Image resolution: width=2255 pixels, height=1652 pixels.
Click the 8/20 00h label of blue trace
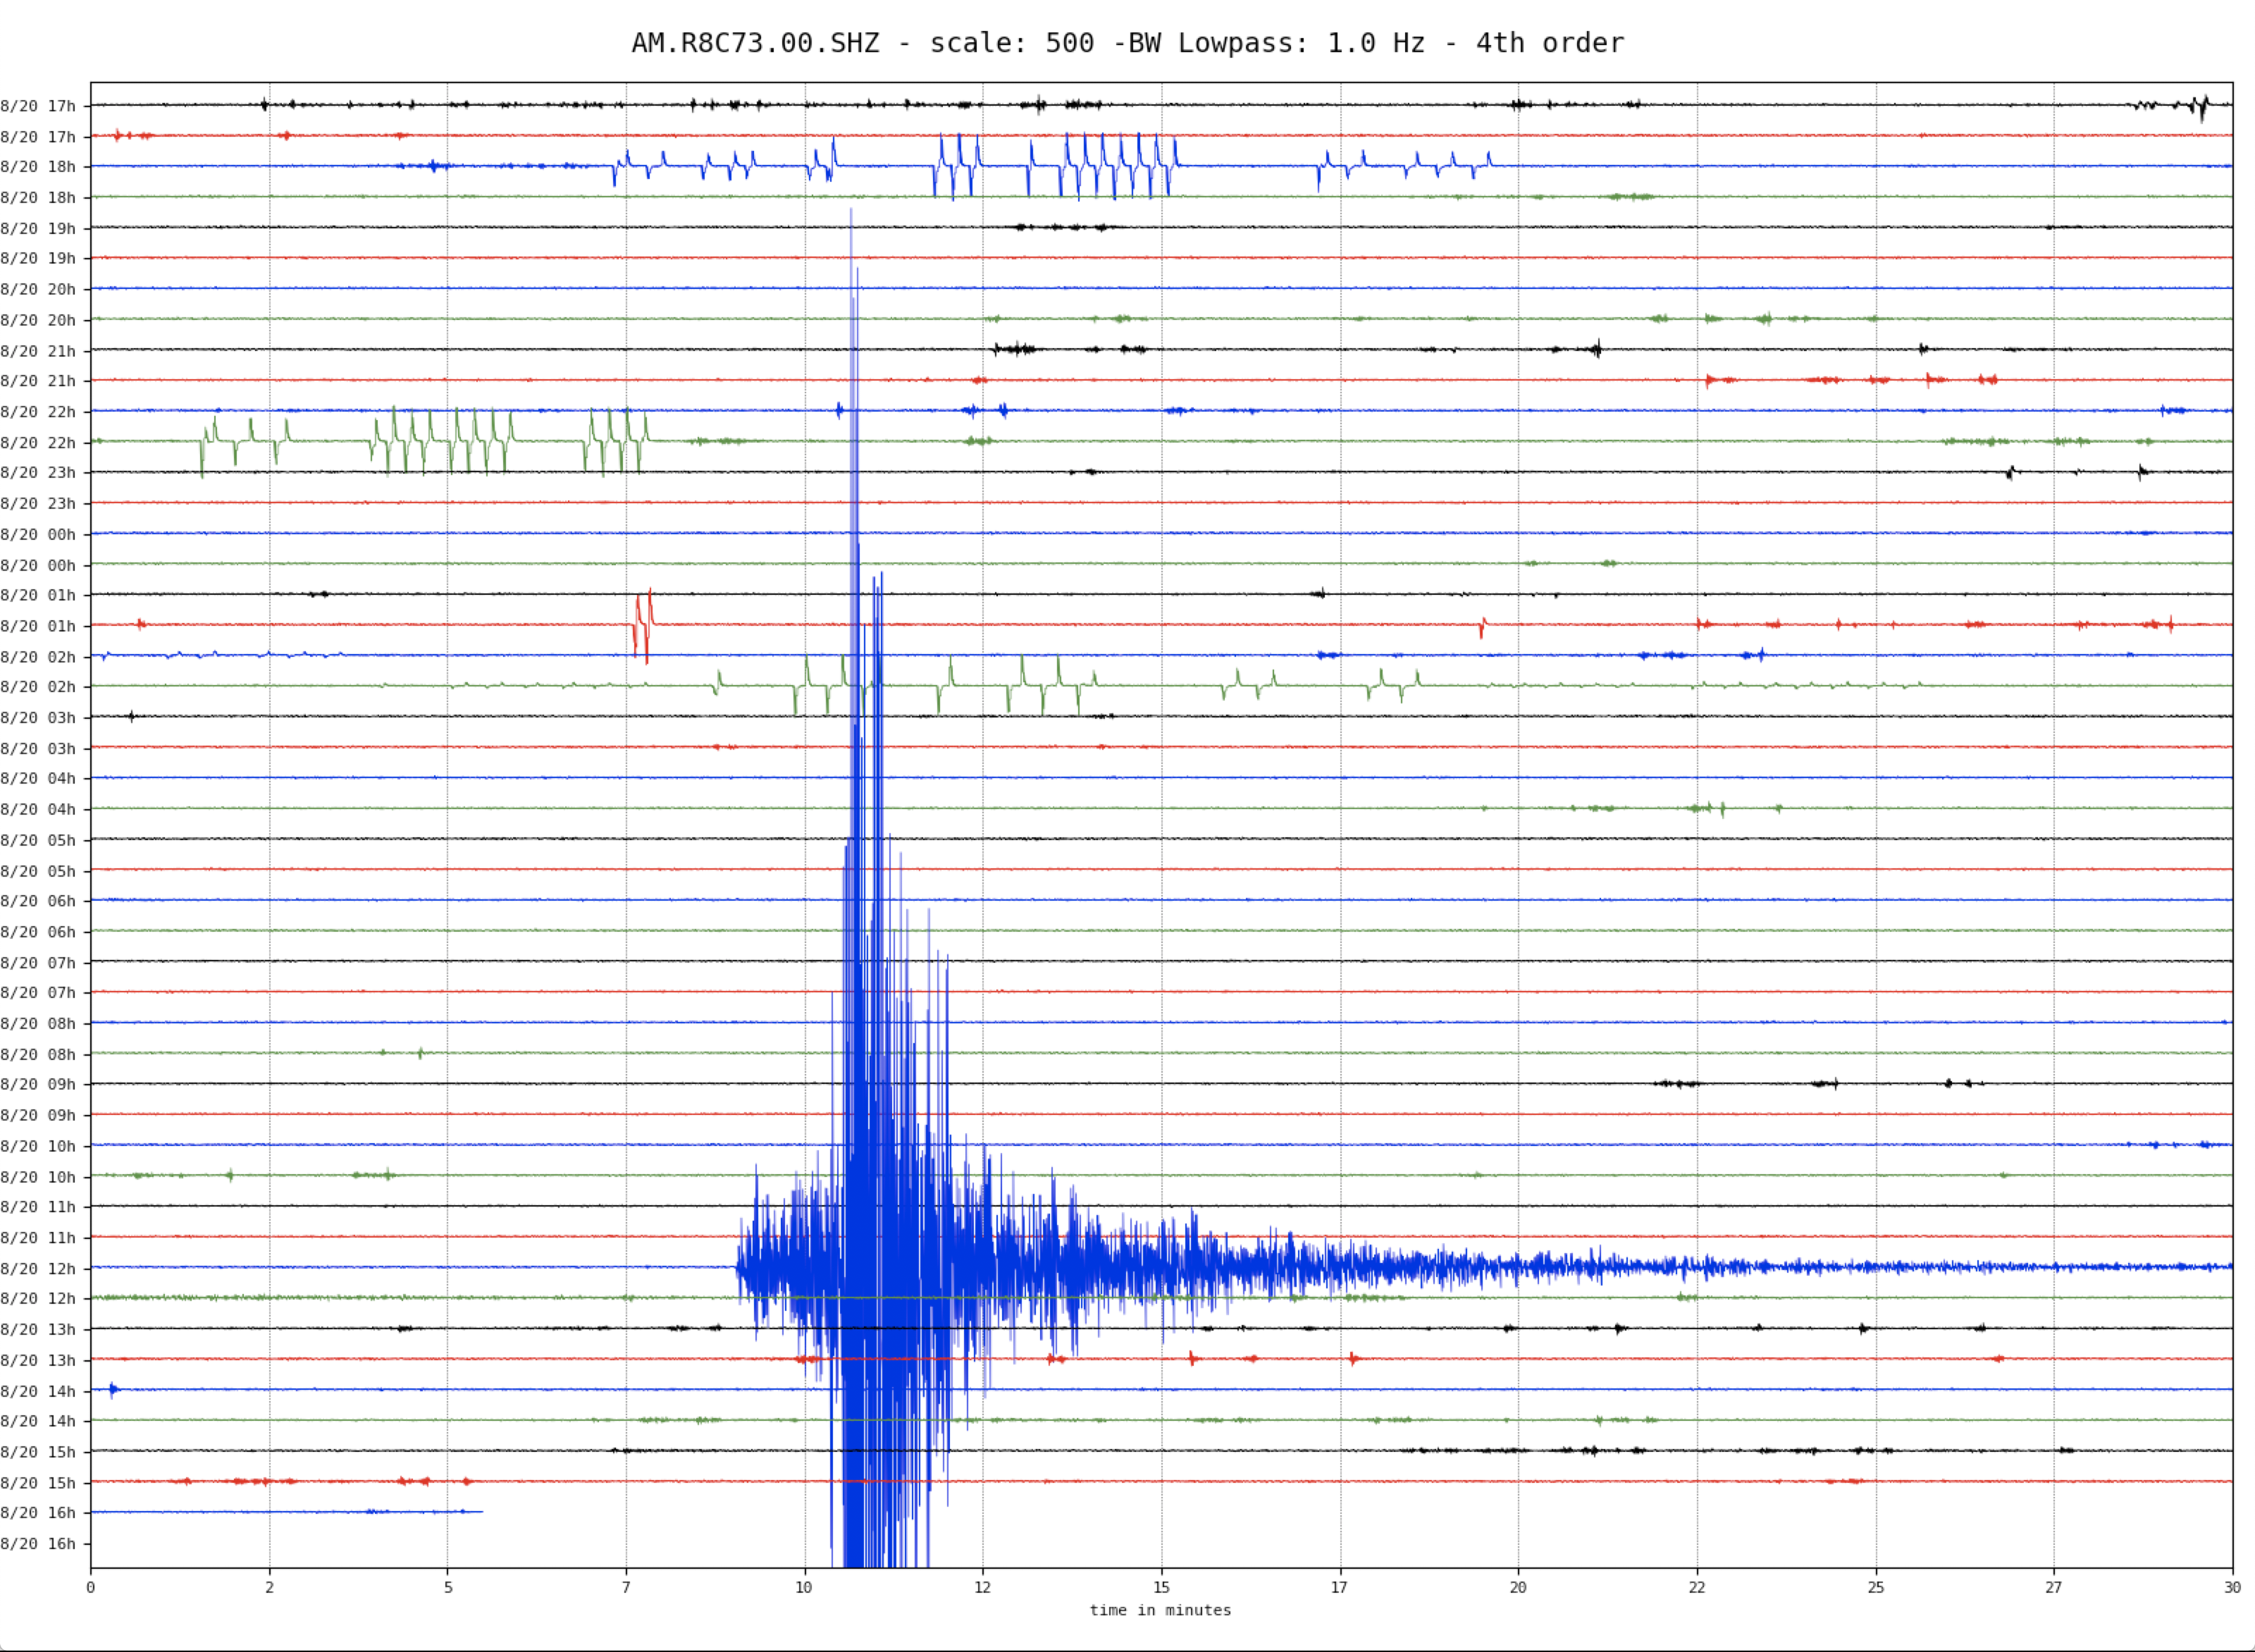(38, 535)
